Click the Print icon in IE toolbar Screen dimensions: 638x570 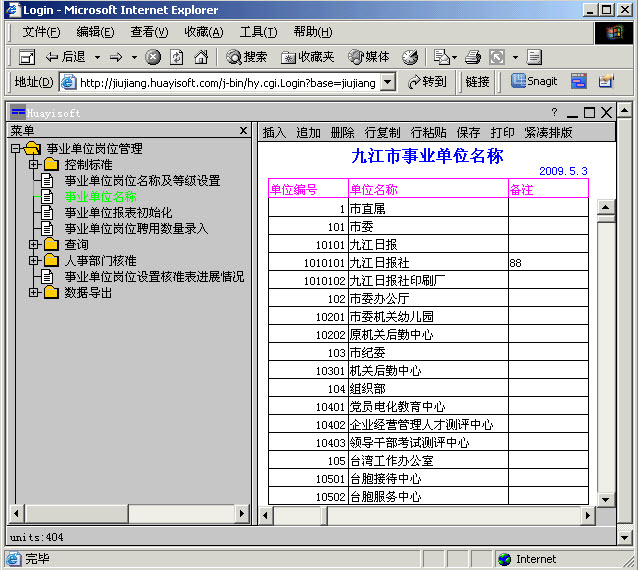(x=473, y=57)
